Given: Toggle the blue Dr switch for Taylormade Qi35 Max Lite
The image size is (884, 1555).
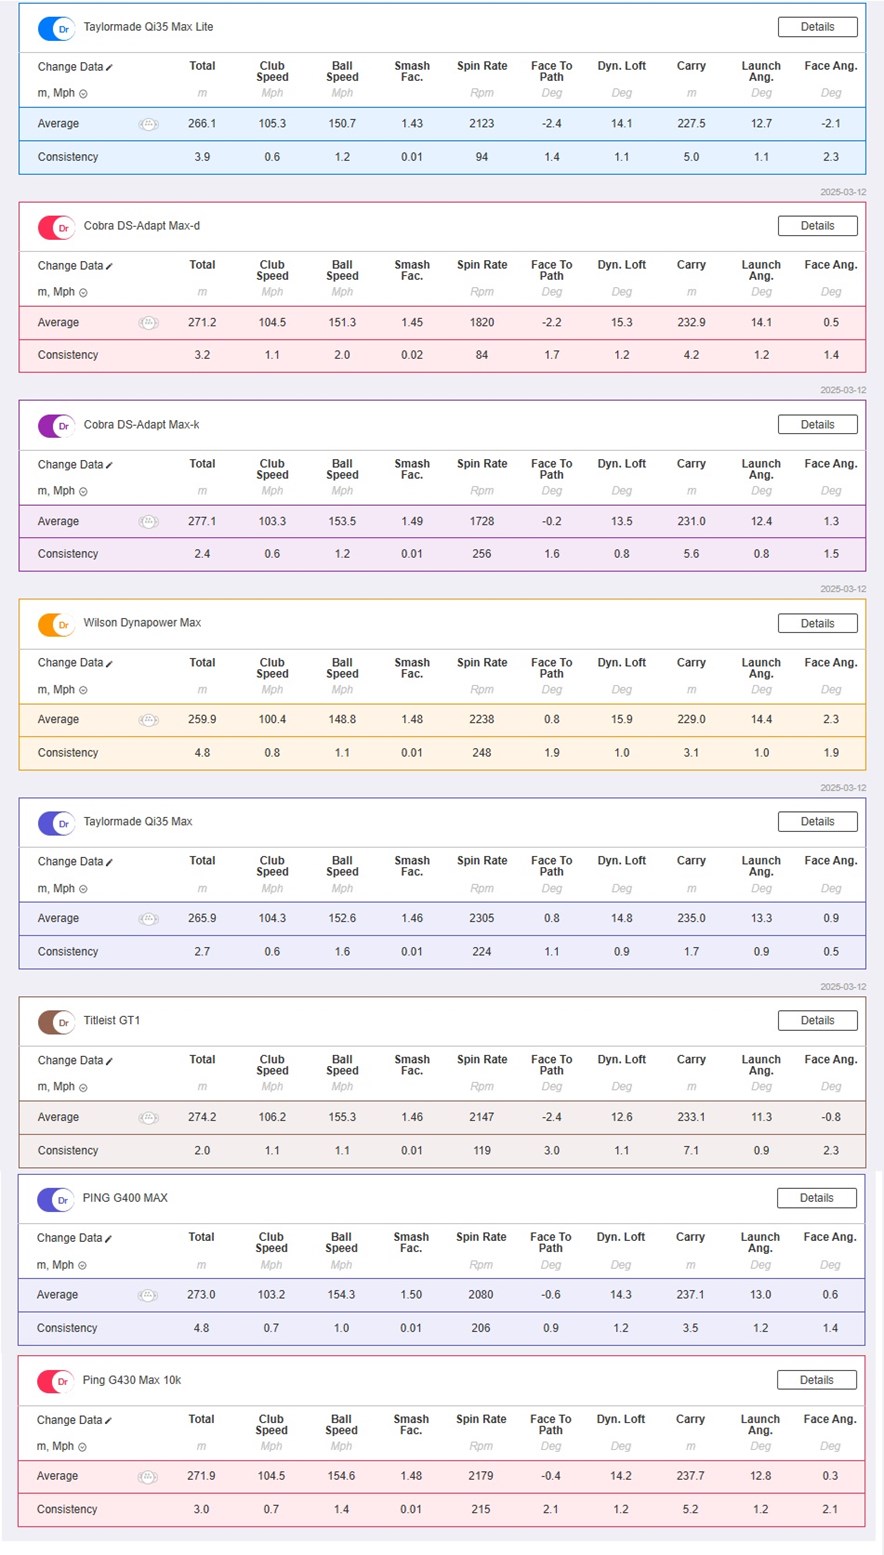Looking at the screenshot, I should tap(56, 29).
